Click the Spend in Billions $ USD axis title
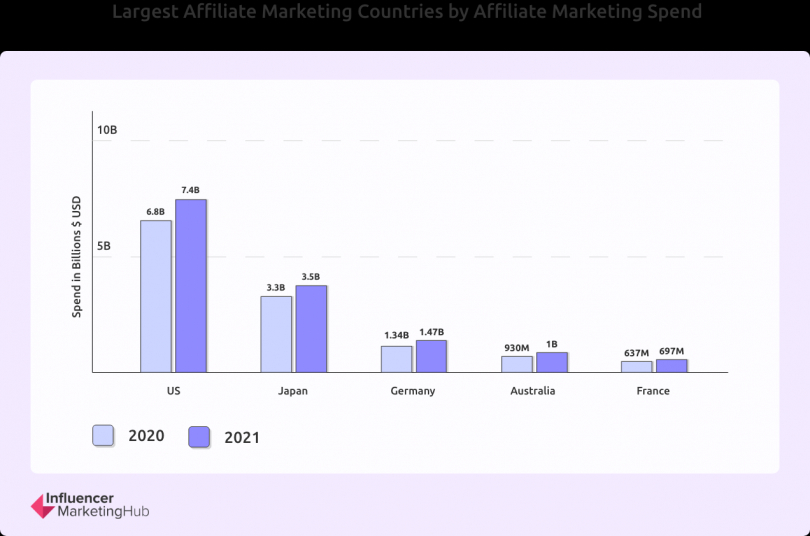This screenshot has height=536, width=810. coord(76,257)
